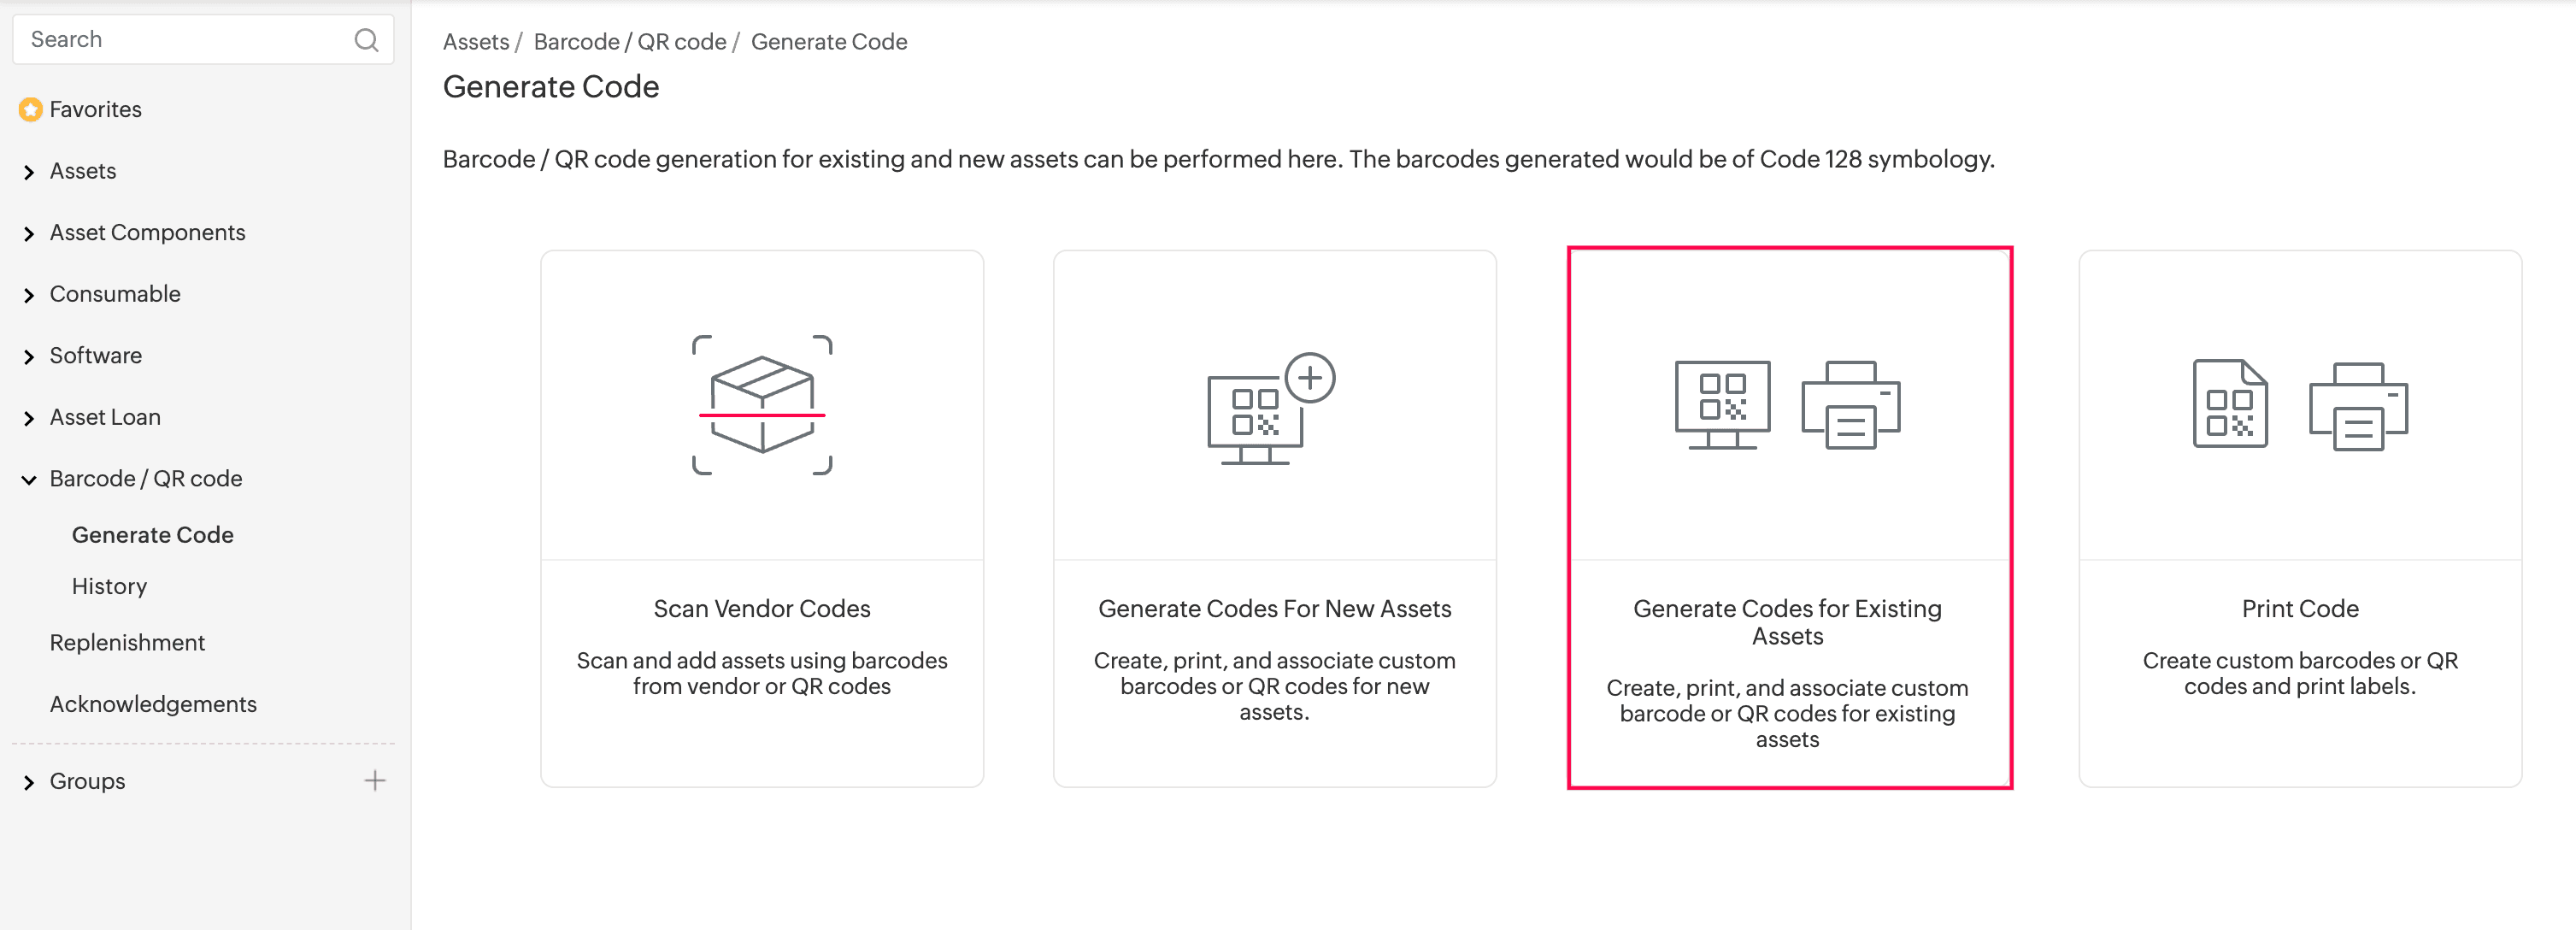The image size is (2576, 930).
Task: Click the search magnifier icon
Action: (x=366, y=40)
